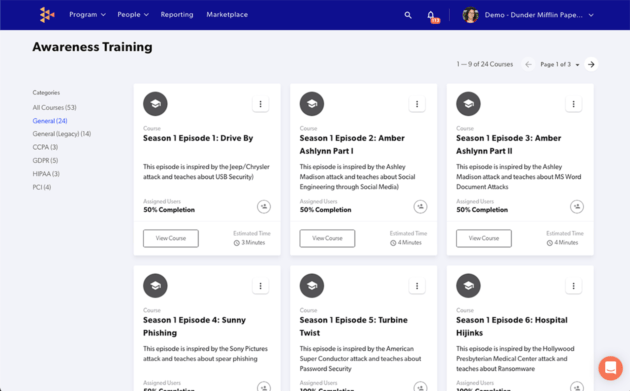630x391 pixels.
Task: Open Page 1 of 3 dropdown
Action: pos(560,64)
